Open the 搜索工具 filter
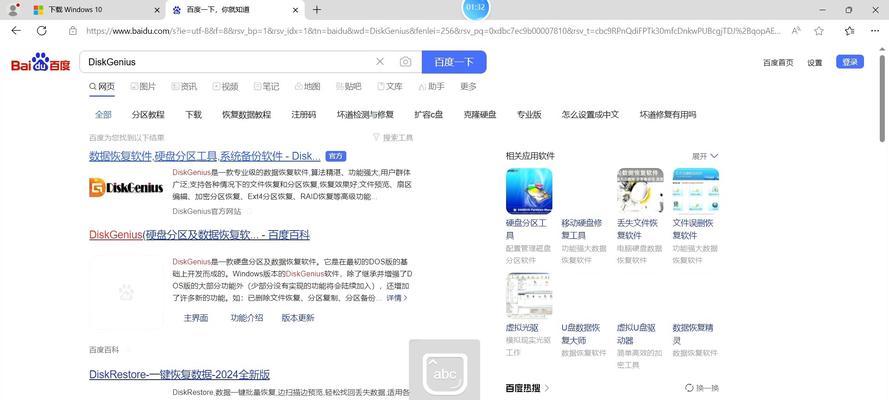 [393, 138]
